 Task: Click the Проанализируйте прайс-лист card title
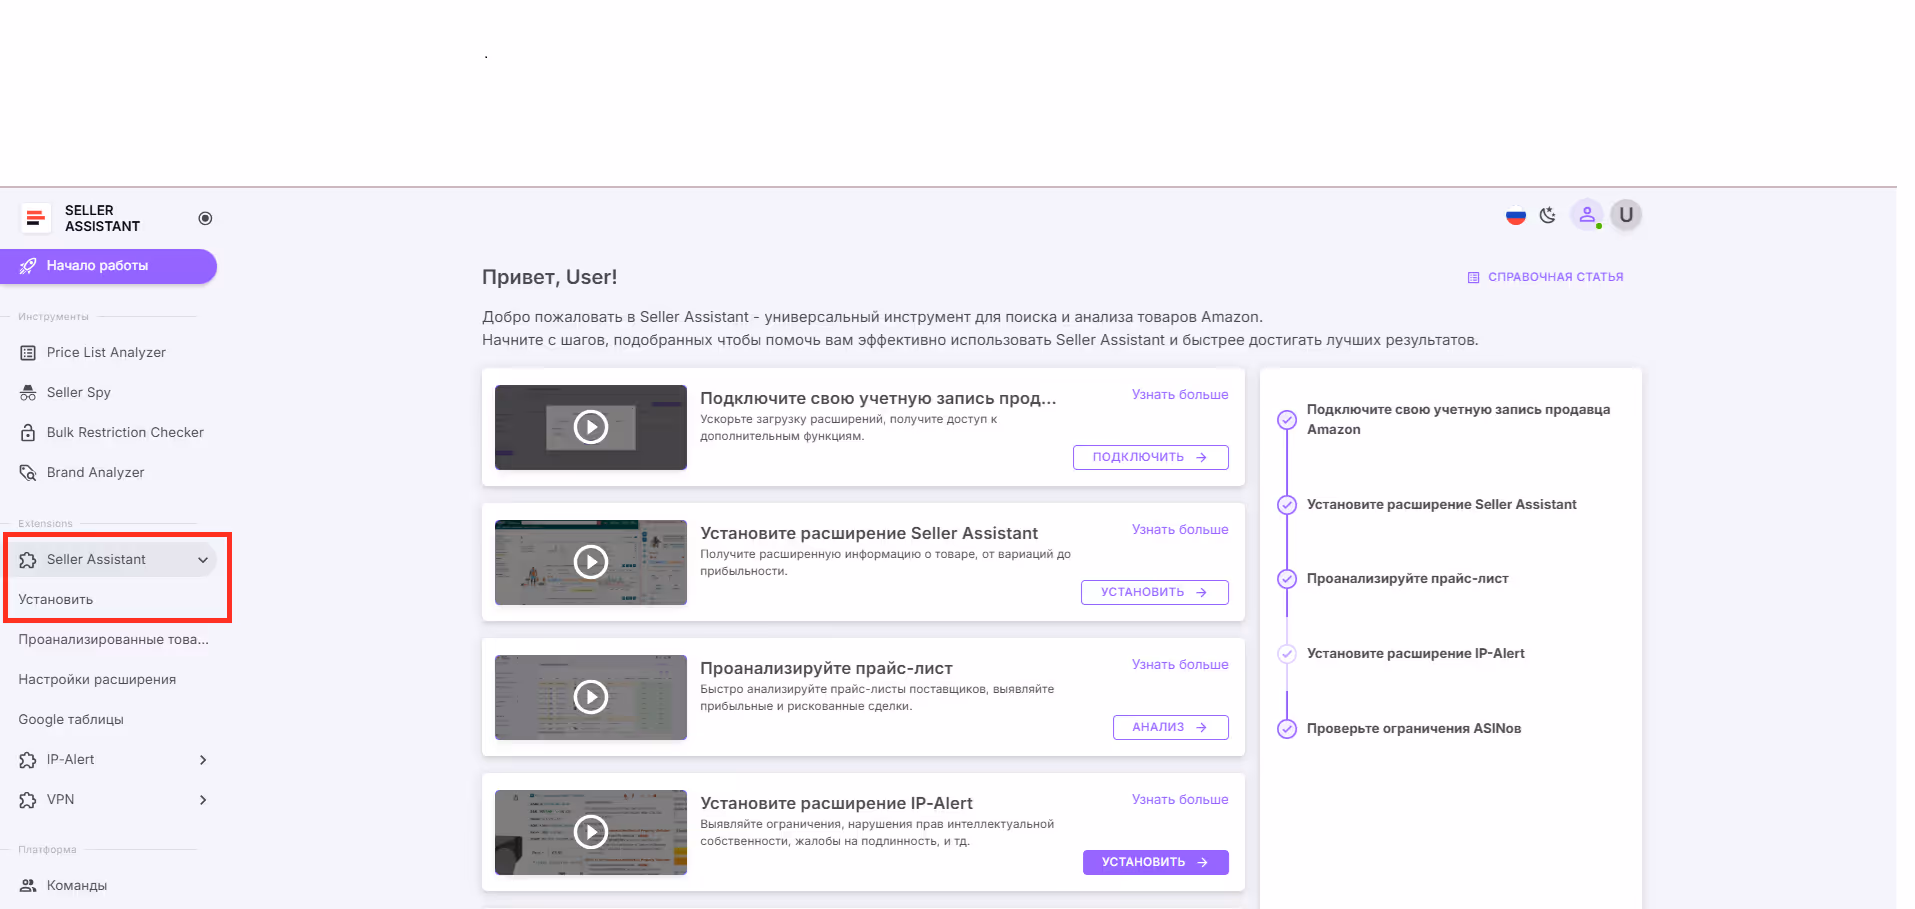[x=826, y=668]
